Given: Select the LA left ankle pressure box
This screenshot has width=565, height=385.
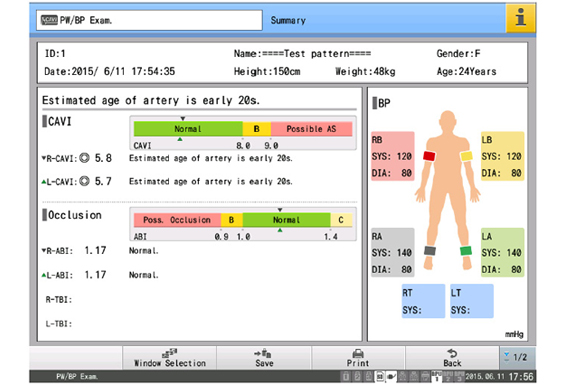Looking at the screenshot, I should click(502, 252).
